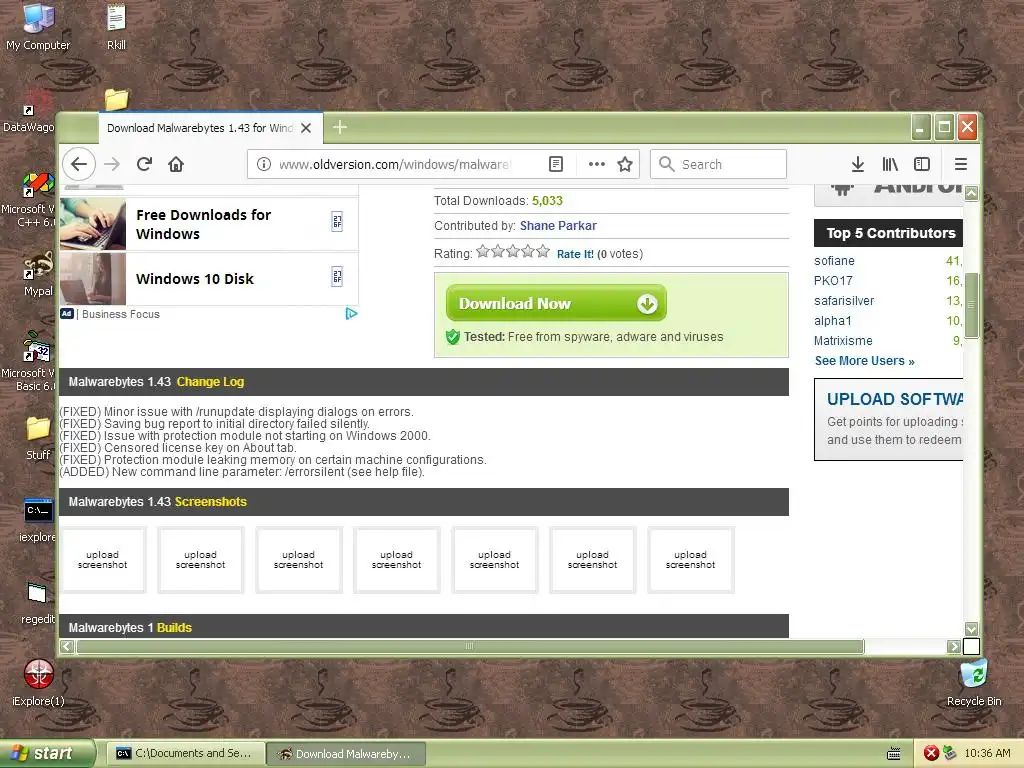
Task: Open the Windows 10 Disk ad
Action: click(x=209, y=279)
